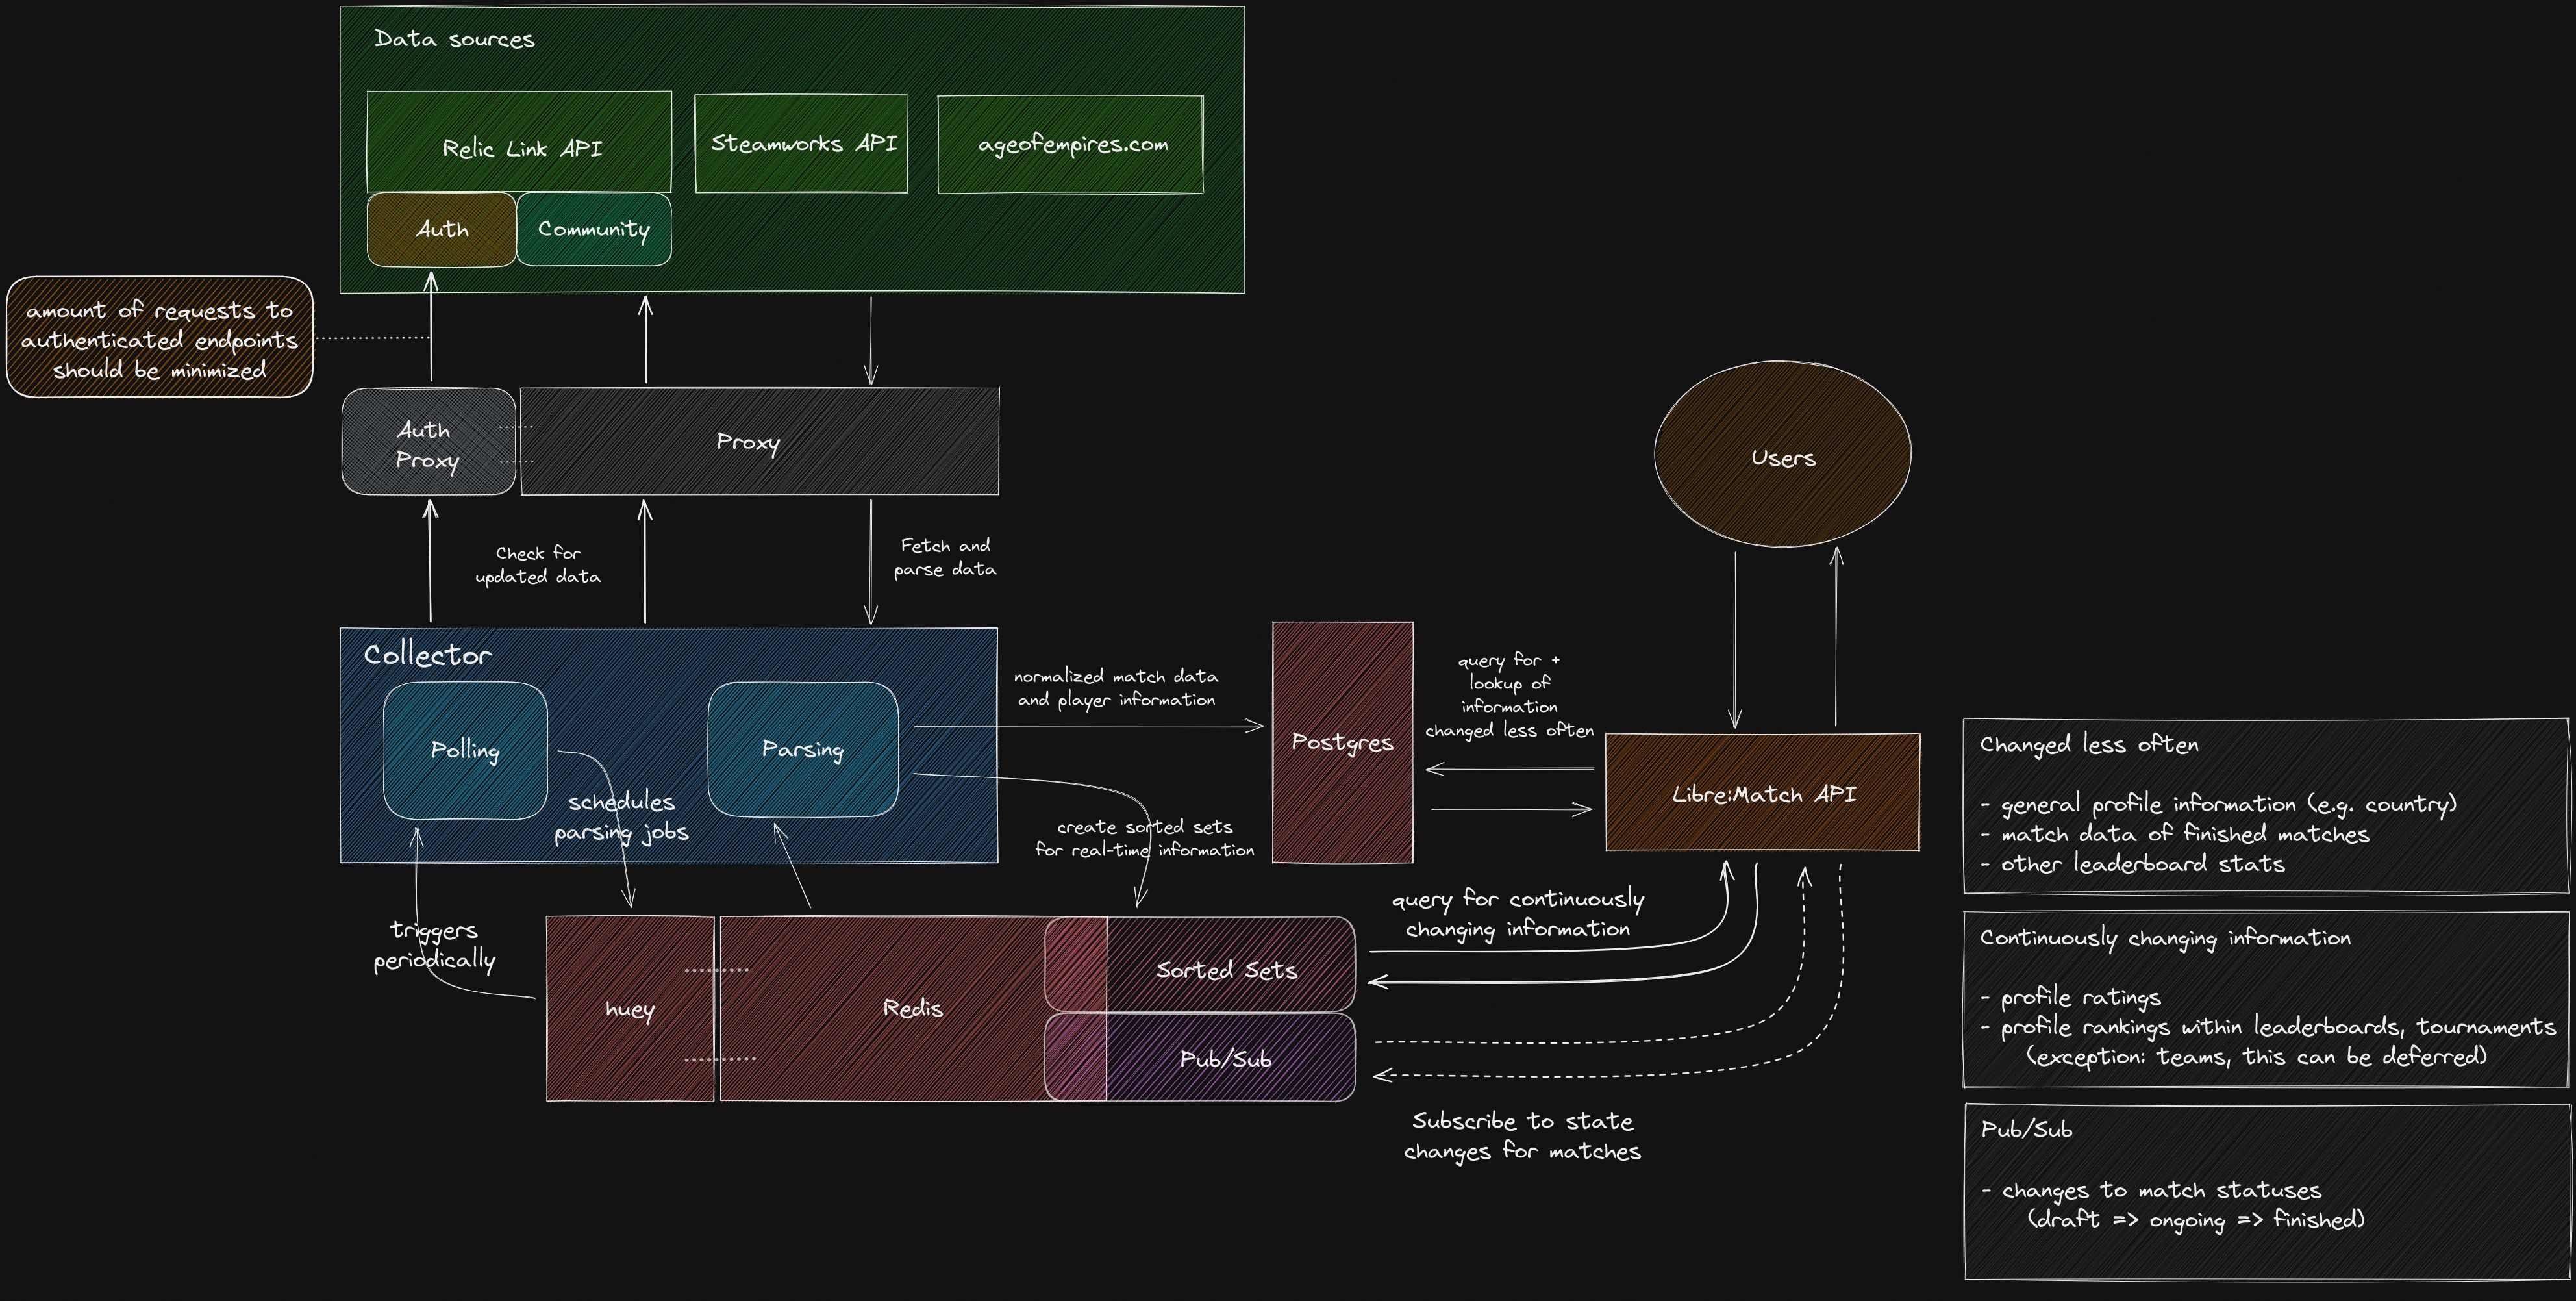
Task: Click the authenticated endpoints note
Action: tap(160, 339)
